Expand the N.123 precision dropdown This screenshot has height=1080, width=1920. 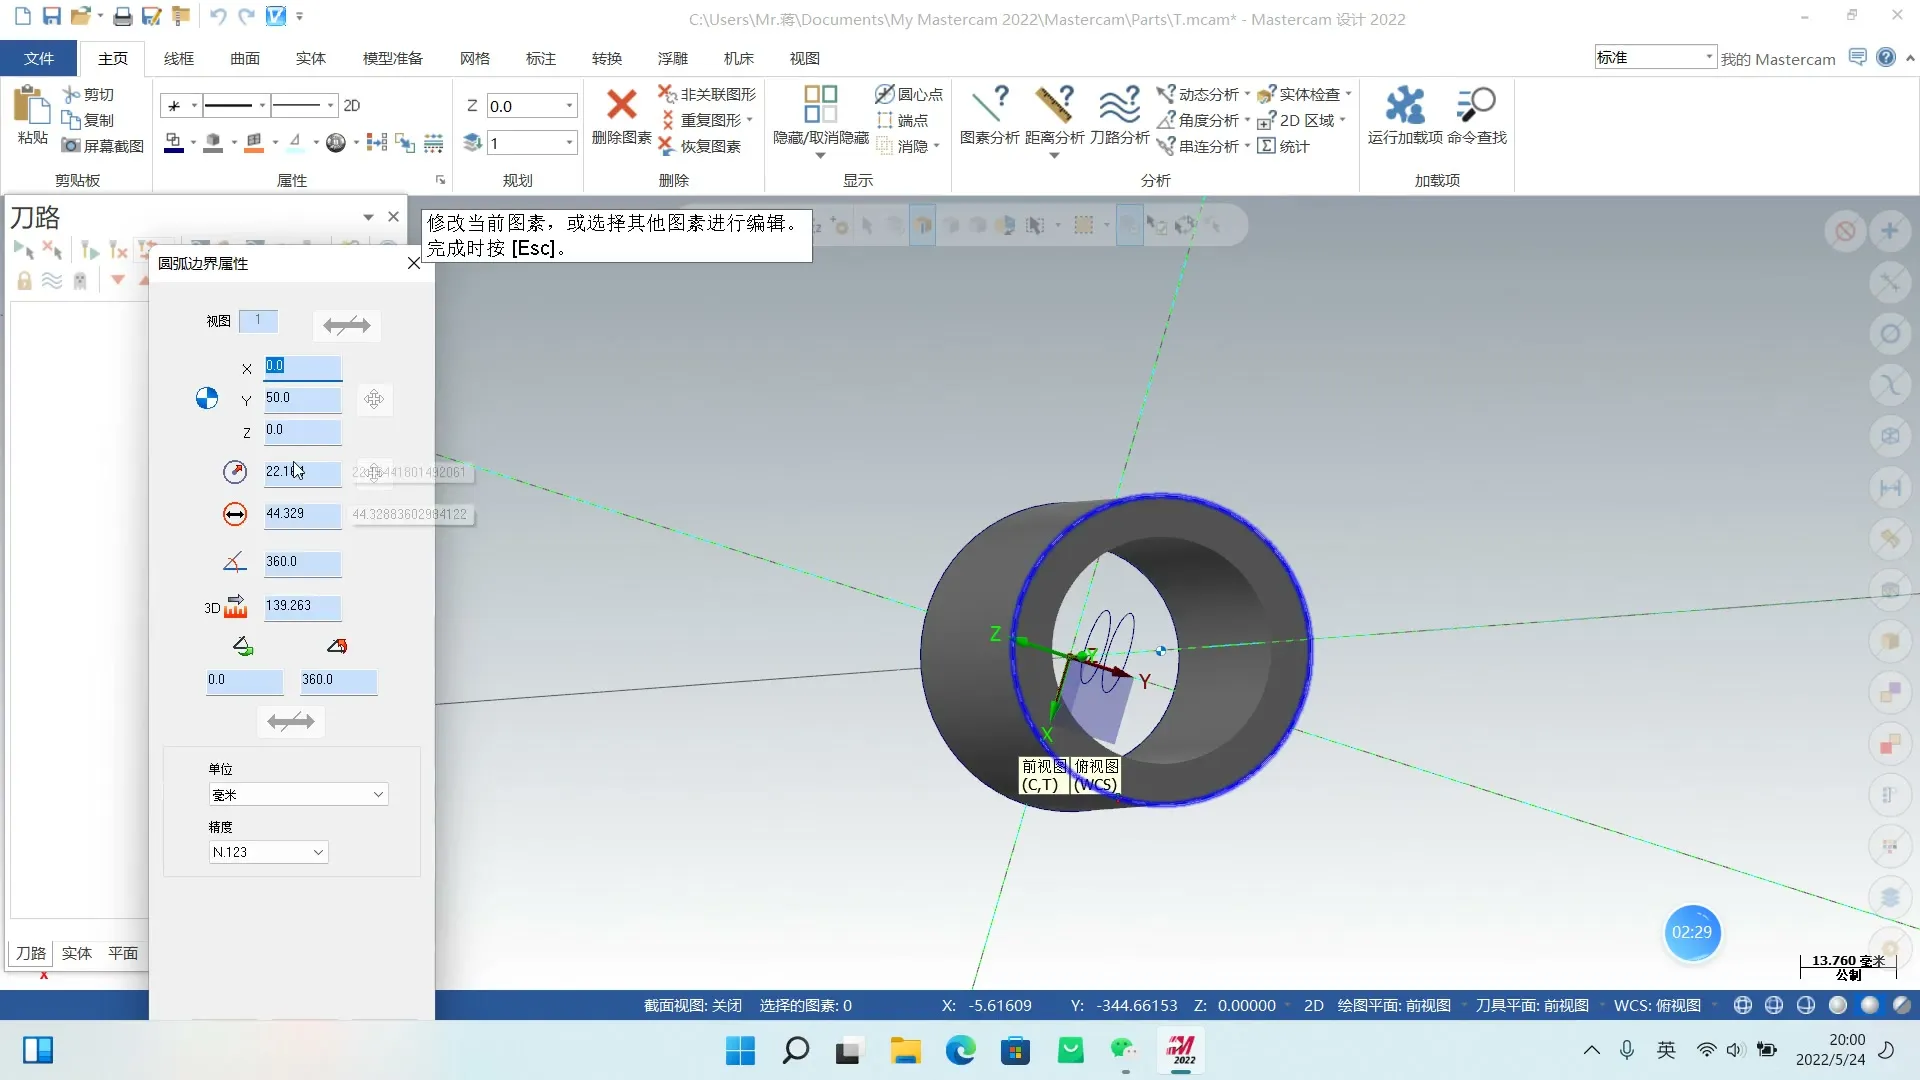click(x=318, y=853)
